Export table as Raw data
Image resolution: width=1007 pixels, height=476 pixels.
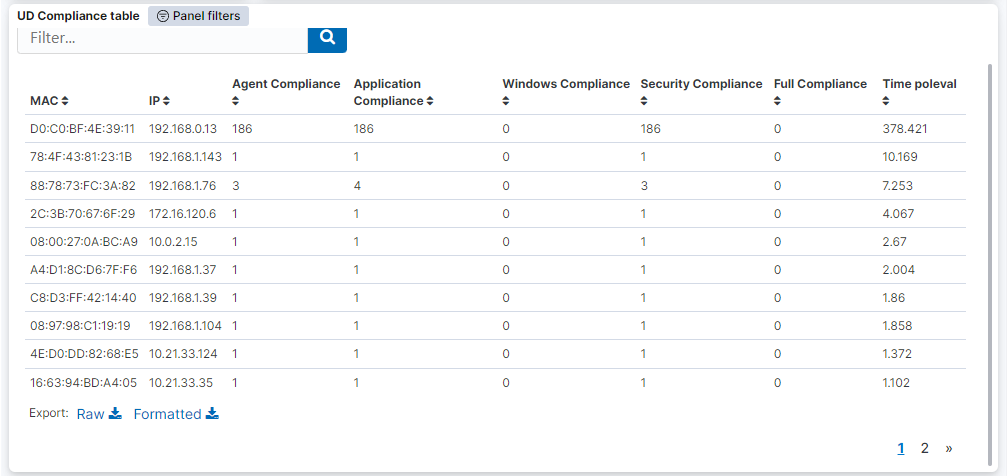click(x=98, y=414)
